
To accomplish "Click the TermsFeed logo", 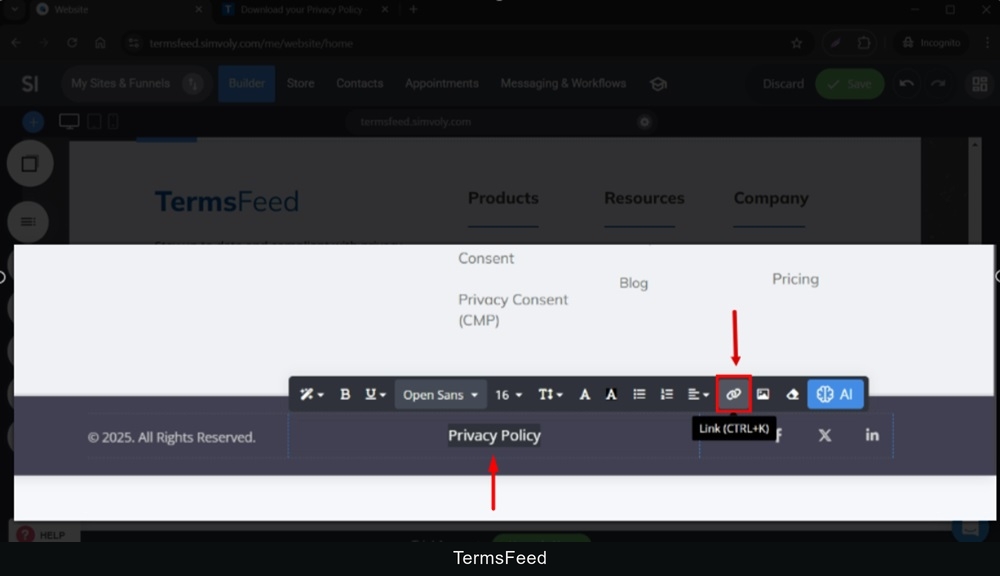I will [x=227, y=202].
